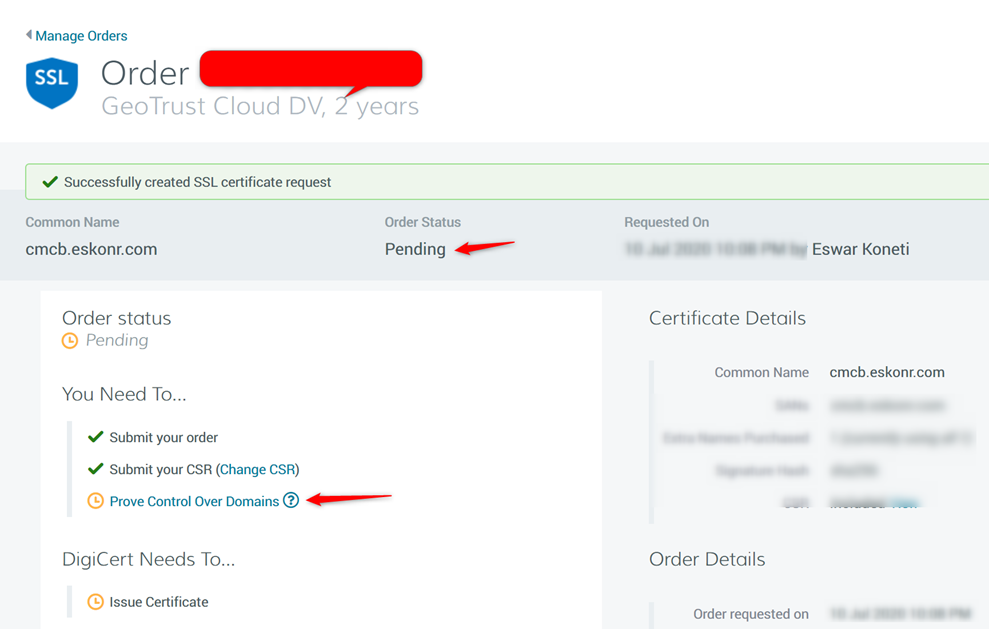Click the Order Details heading
This screenshot has width=989, height=629.
707,559
